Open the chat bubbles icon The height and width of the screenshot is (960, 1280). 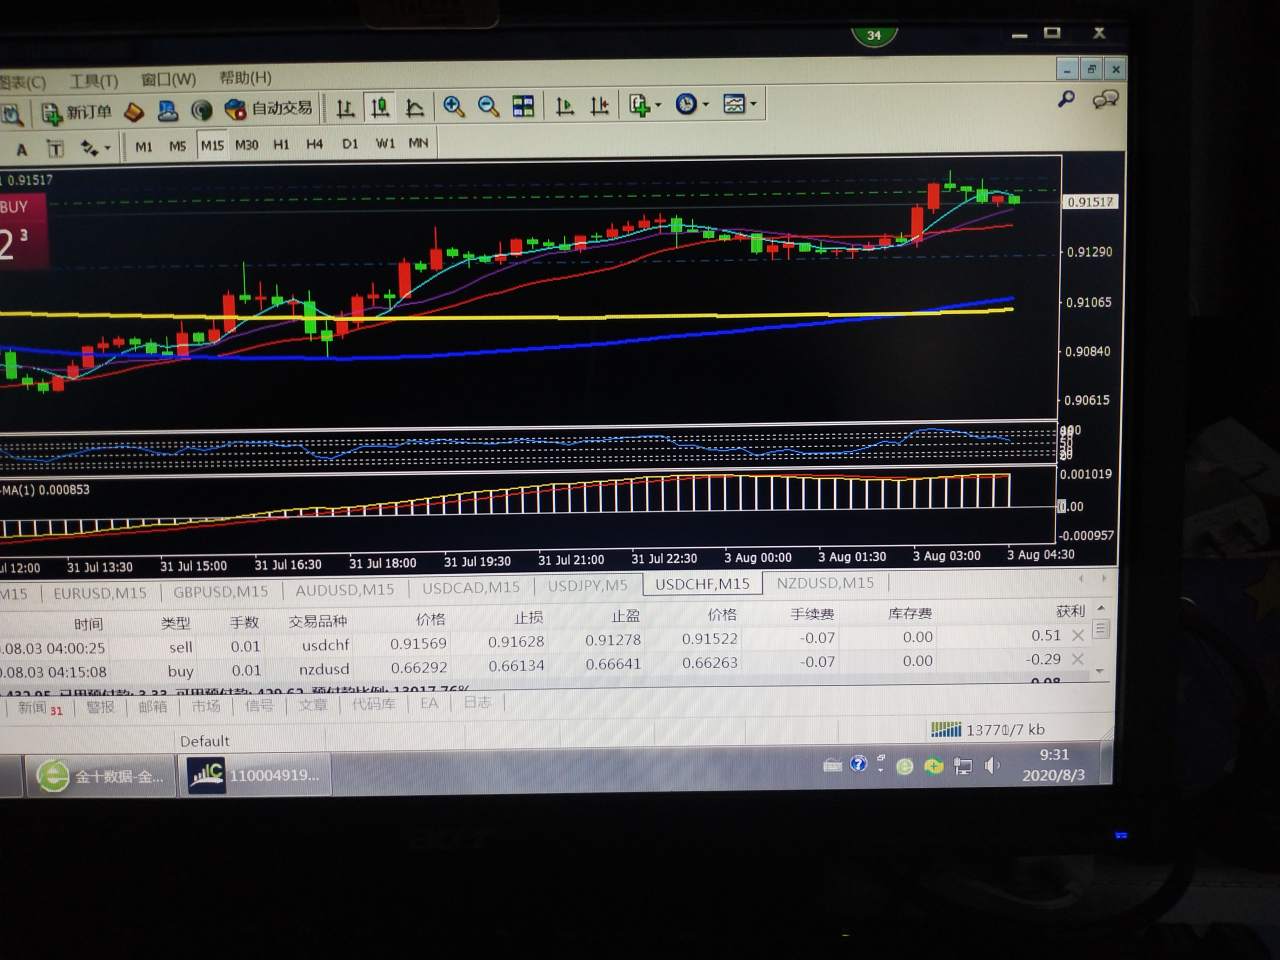1105,99
